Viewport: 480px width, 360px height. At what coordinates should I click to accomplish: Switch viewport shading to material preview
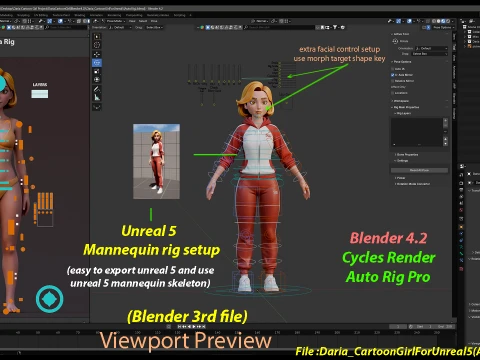(443, 21)
